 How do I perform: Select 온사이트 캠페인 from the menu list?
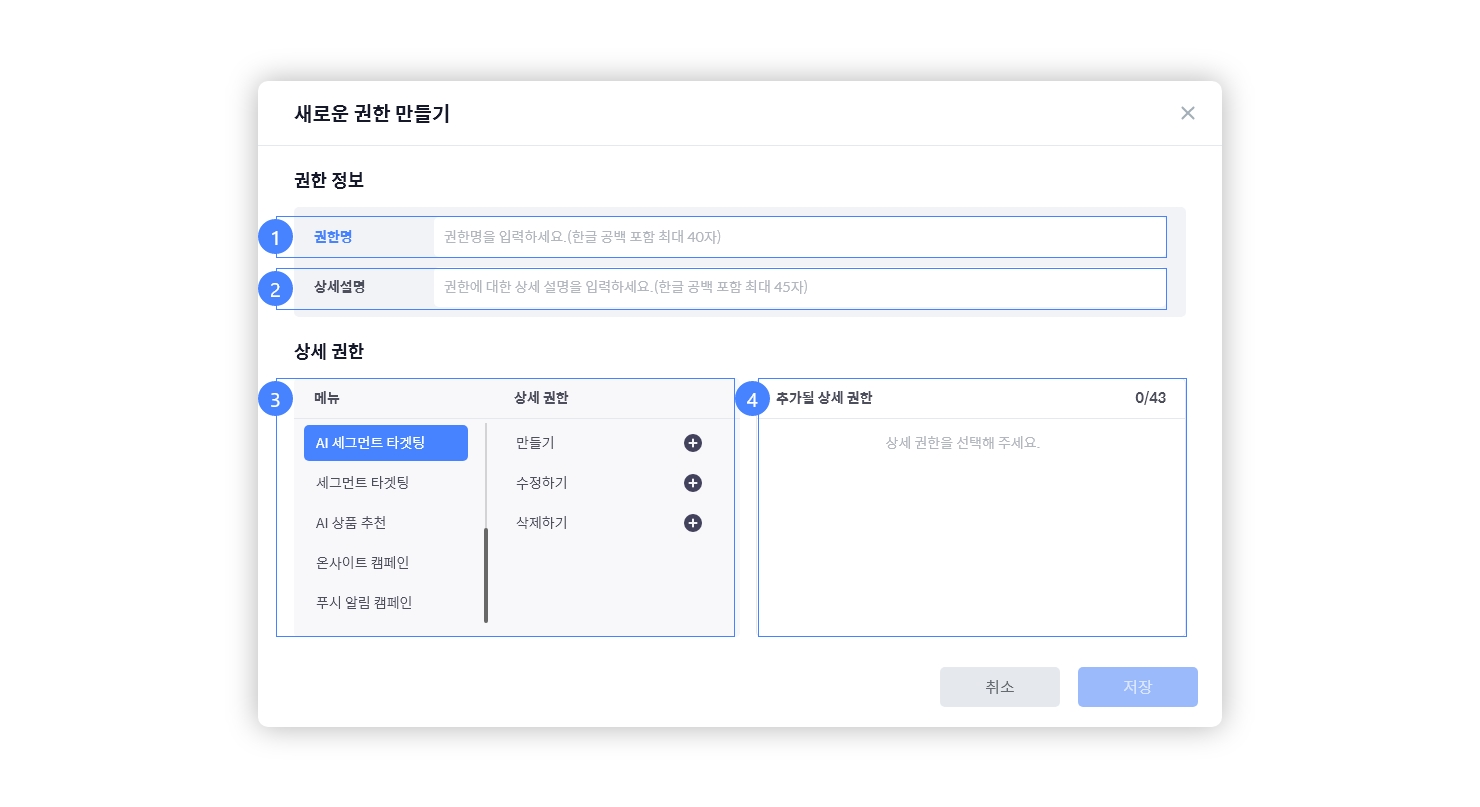(x=362, y=563)
